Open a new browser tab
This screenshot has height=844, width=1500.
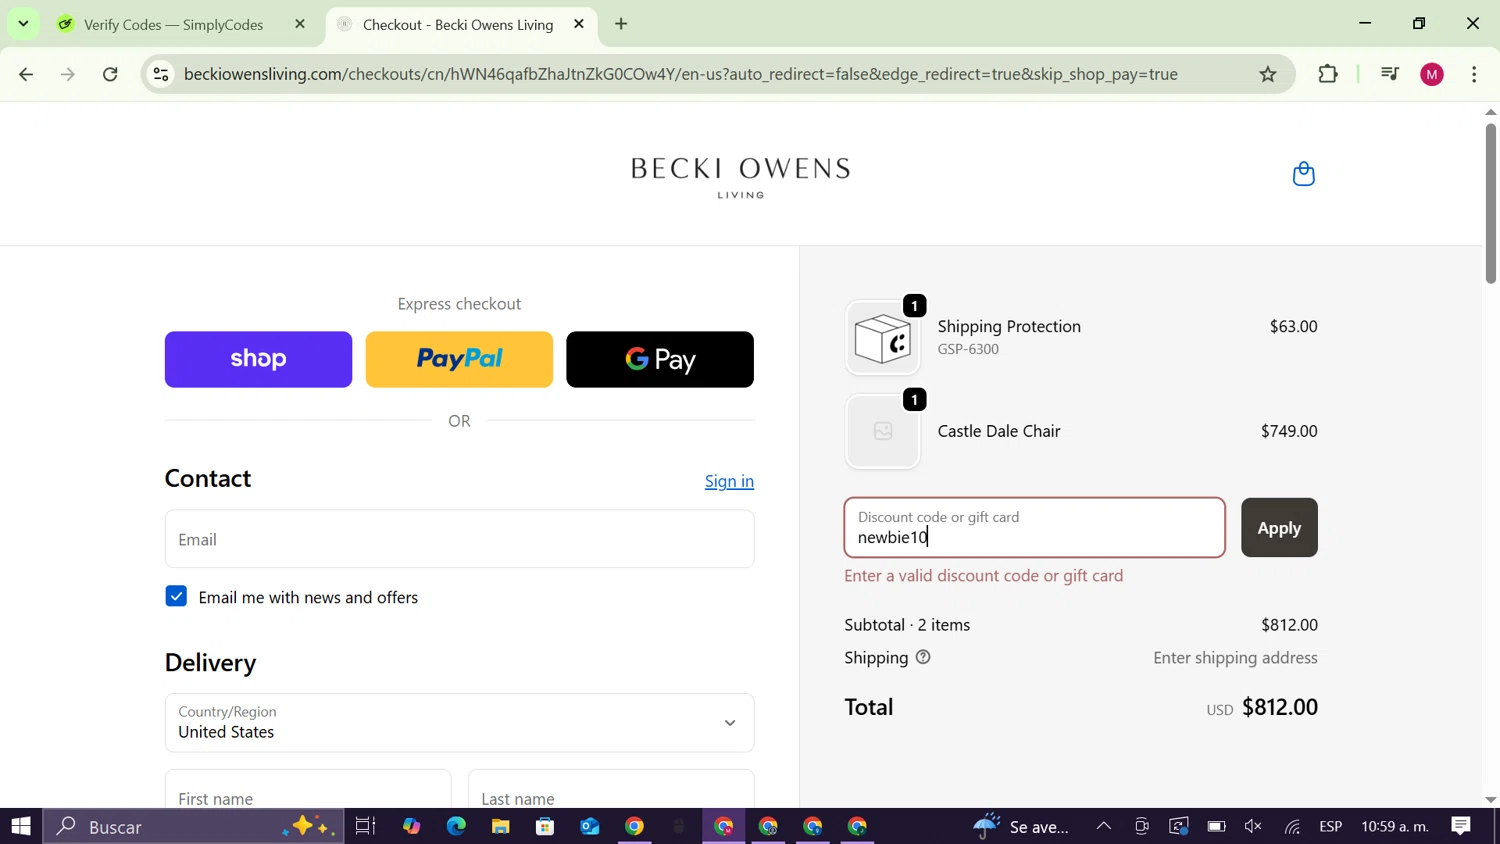tap(621, 24)
